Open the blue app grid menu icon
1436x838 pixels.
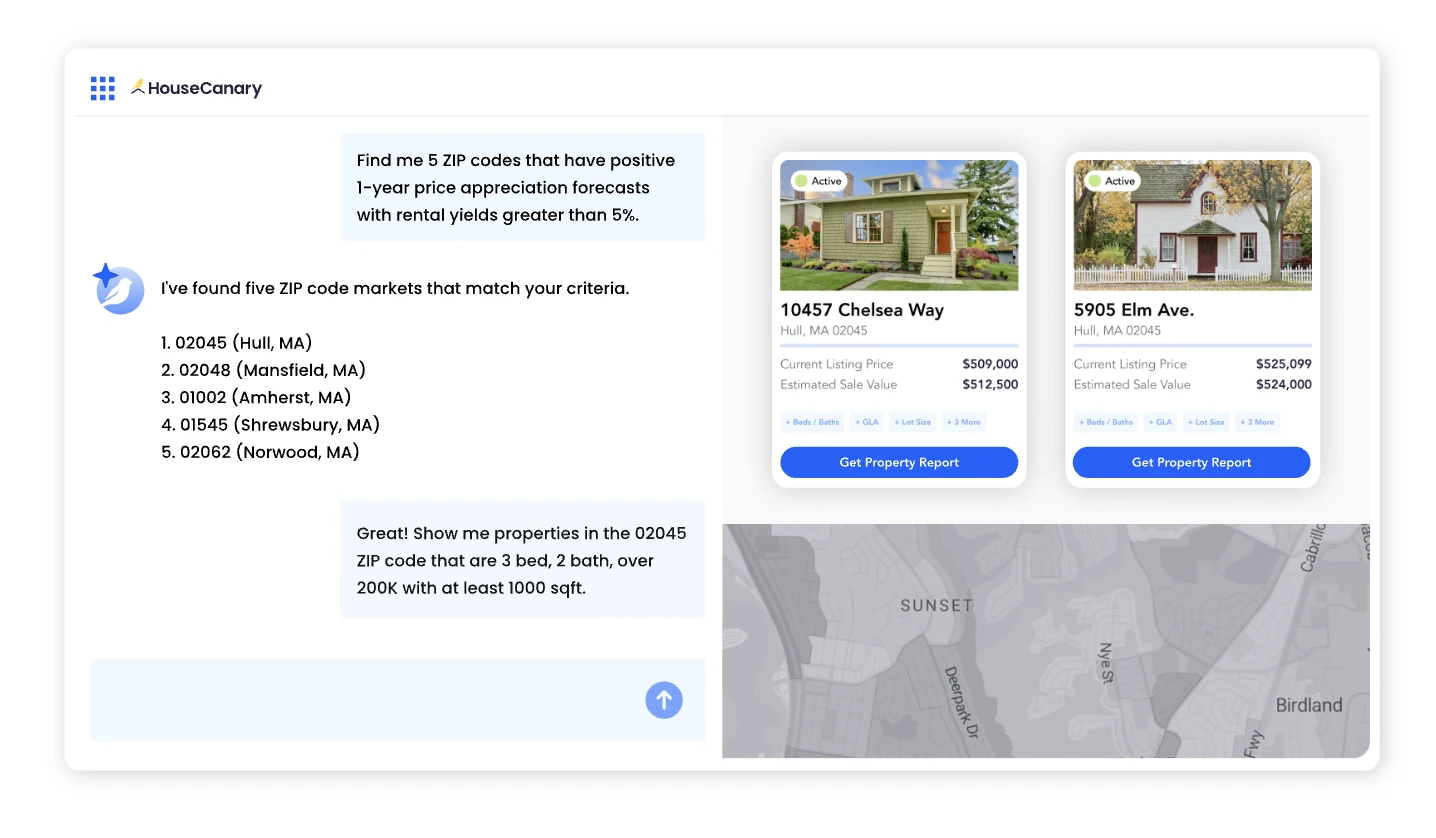coord(103,88)
